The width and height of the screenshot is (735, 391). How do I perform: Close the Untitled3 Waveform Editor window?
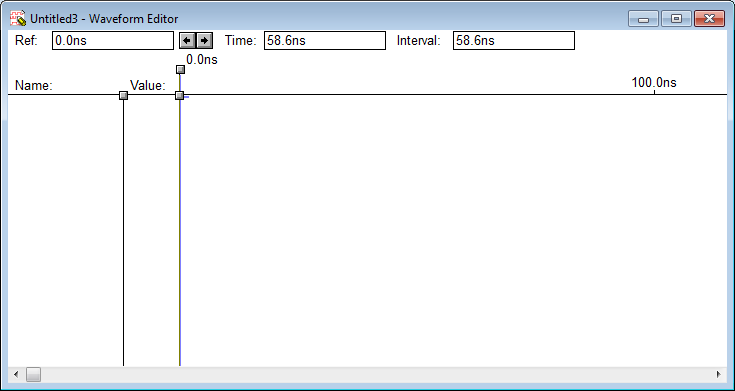coord(710,19)
